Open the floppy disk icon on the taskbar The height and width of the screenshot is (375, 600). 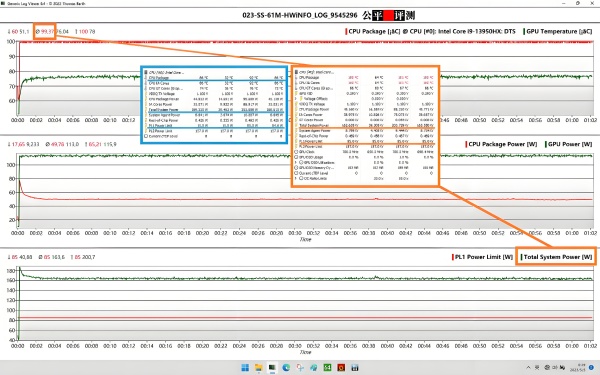pos(355,368)
